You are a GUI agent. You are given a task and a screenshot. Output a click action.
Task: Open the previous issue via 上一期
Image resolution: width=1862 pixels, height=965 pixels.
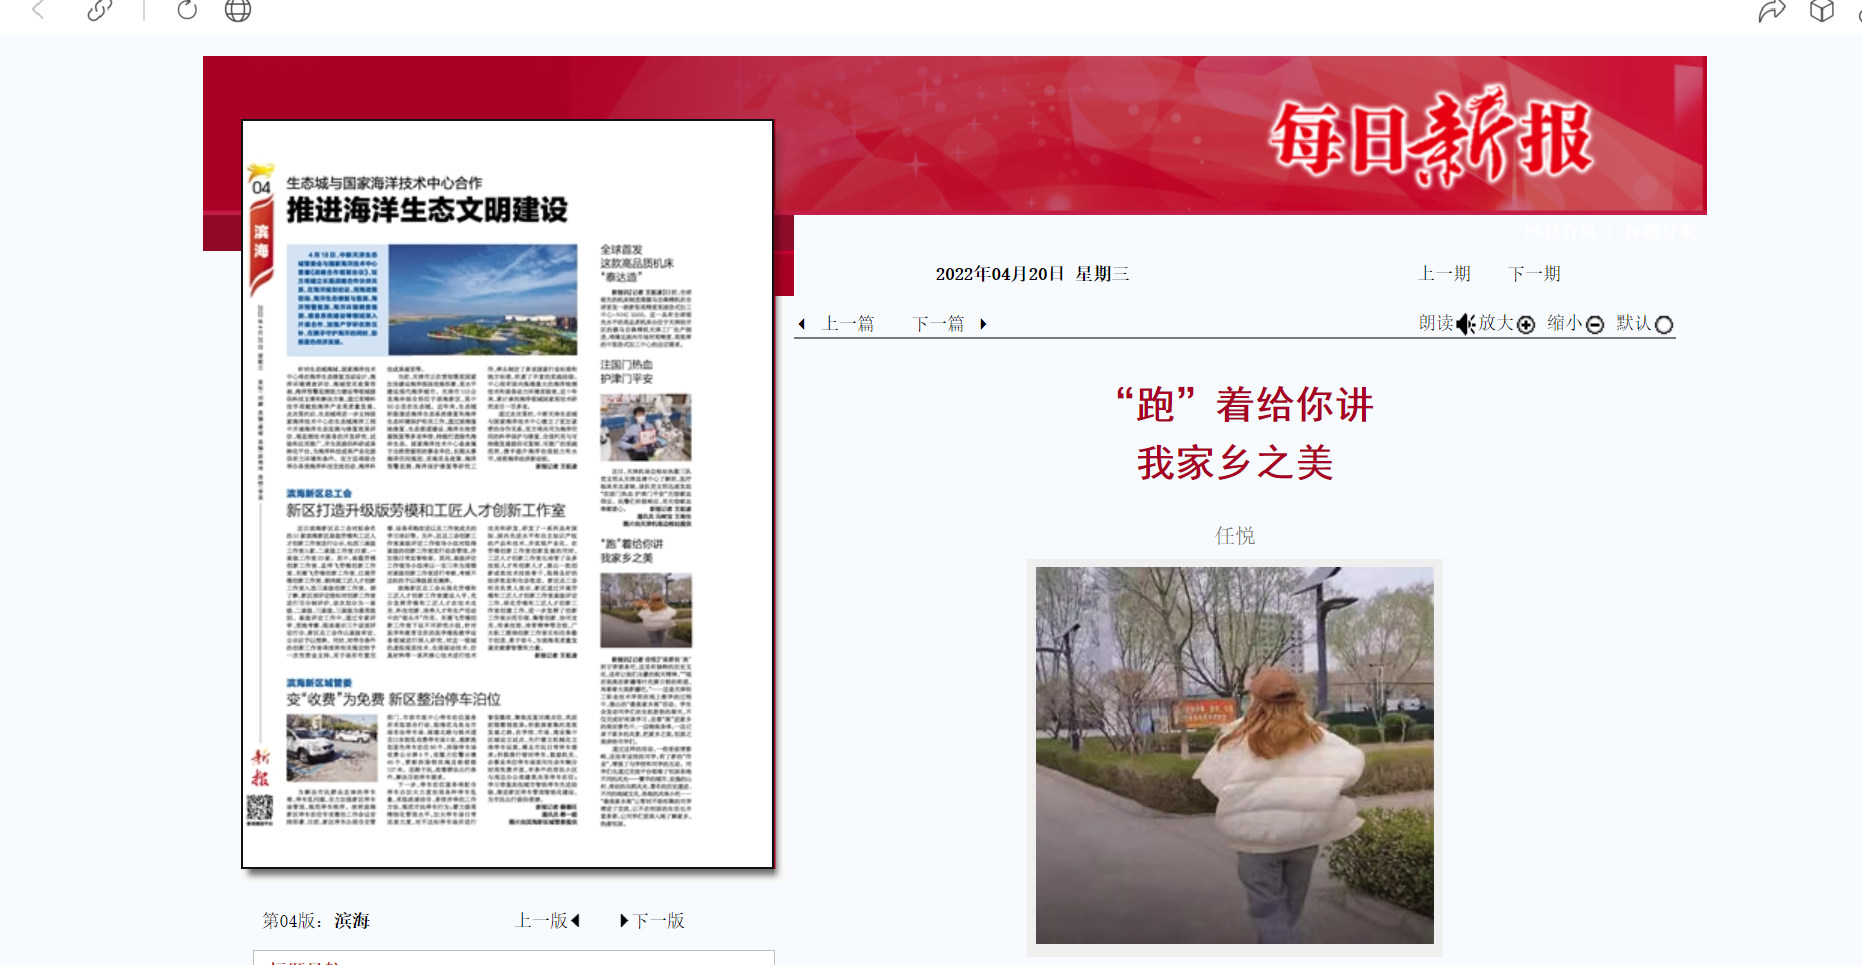(x=1444, y=274)
